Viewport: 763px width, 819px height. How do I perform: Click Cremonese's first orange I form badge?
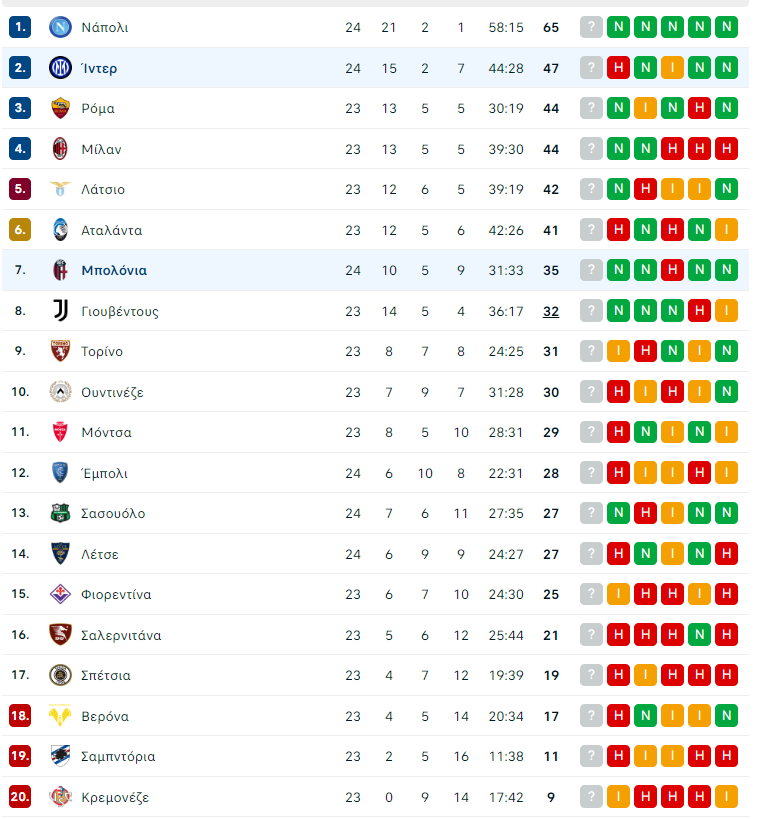tap(618, 797)
